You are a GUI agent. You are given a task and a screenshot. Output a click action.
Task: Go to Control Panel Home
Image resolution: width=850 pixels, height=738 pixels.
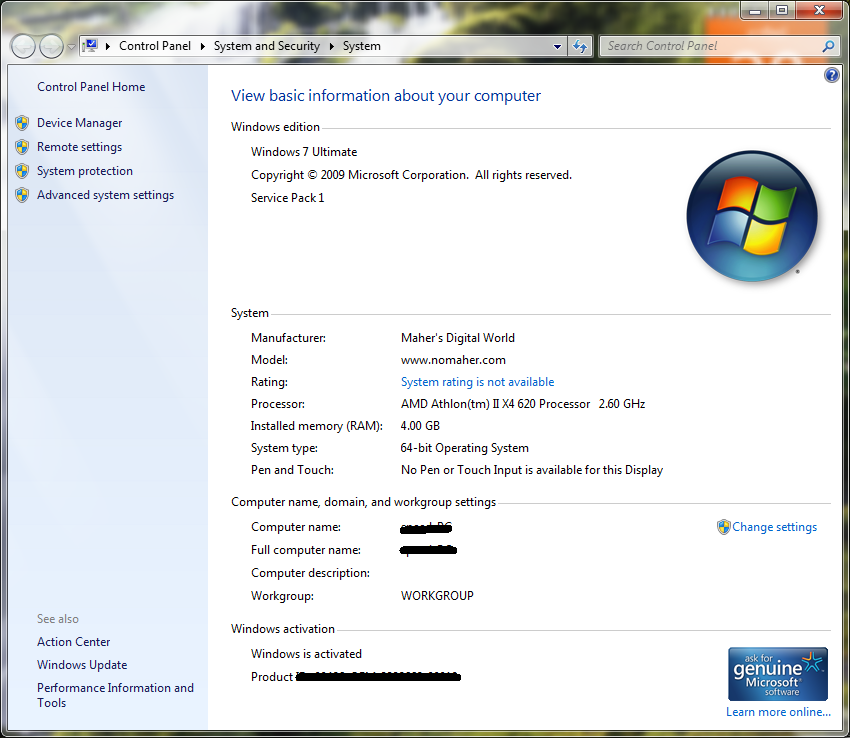tap(91, 87)
